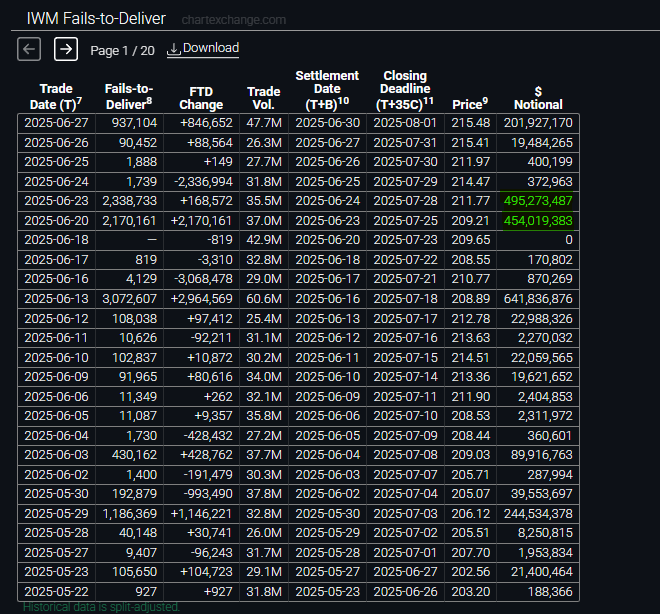Viewport: 660px width, 614px height.
Task: Select the Page 1 / 20 indicator
Action: point(122,51)
